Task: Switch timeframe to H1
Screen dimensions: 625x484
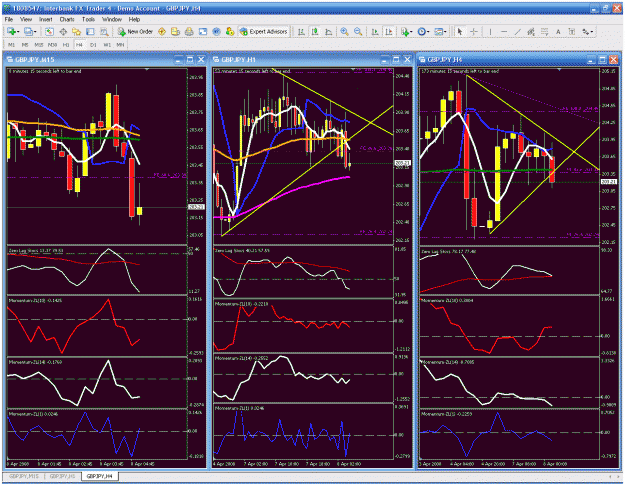Action: tap(66, 45)
